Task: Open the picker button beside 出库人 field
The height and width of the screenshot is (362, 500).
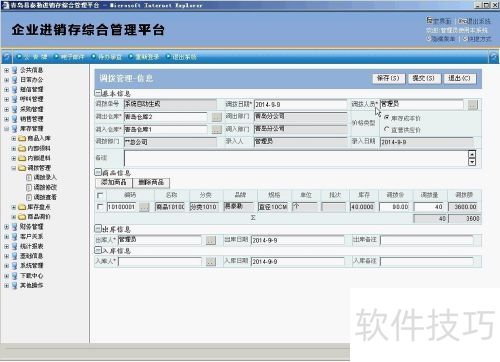Action: [x=211, y=240]
